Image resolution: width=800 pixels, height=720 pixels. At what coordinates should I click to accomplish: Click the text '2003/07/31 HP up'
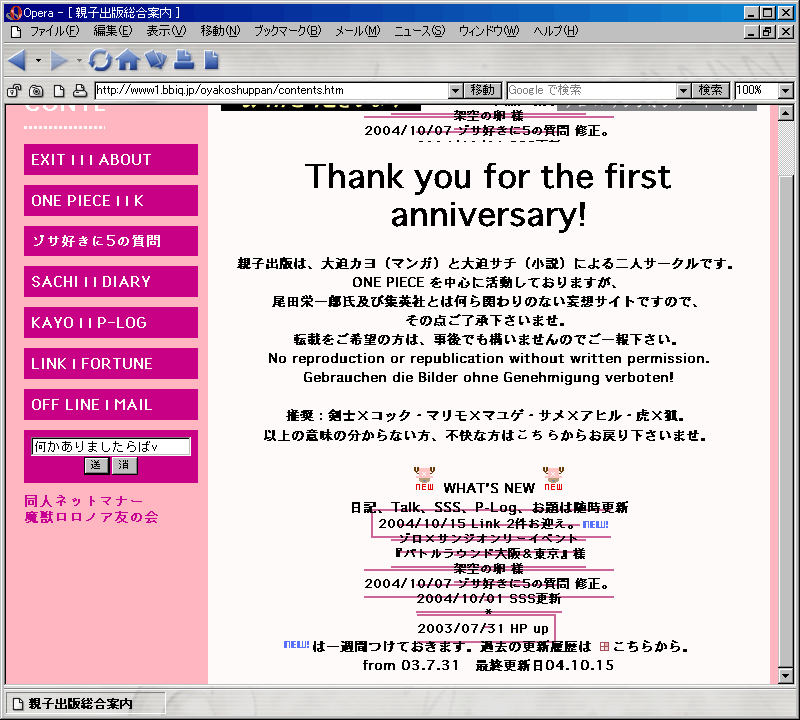pos(483,629)
